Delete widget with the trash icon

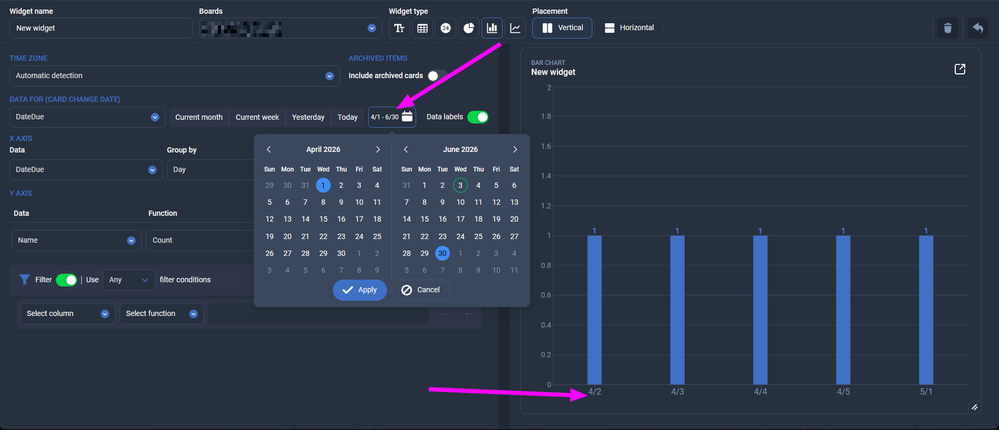pyautogui.click(x=947, y=28)
